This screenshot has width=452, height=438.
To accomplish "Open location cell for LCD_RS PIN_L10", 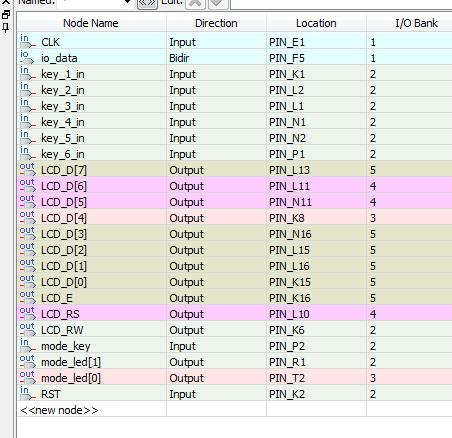I will coord(316,314).
